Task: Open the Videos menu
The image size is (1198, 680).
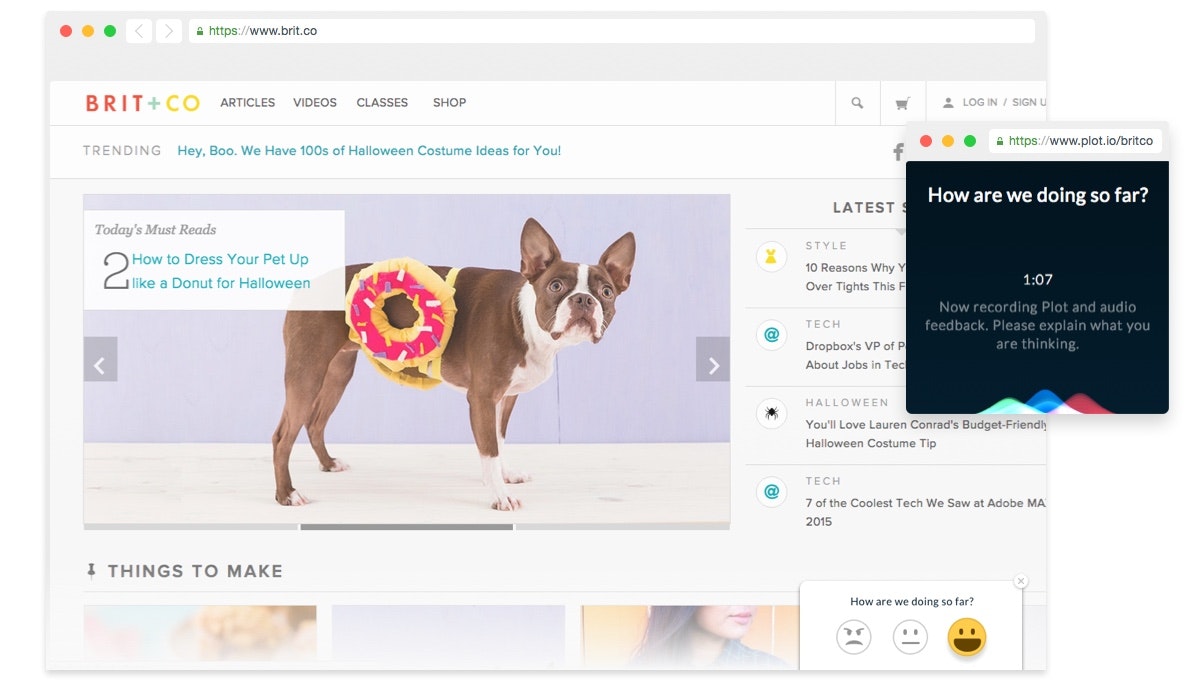Action: click(315, 102)
